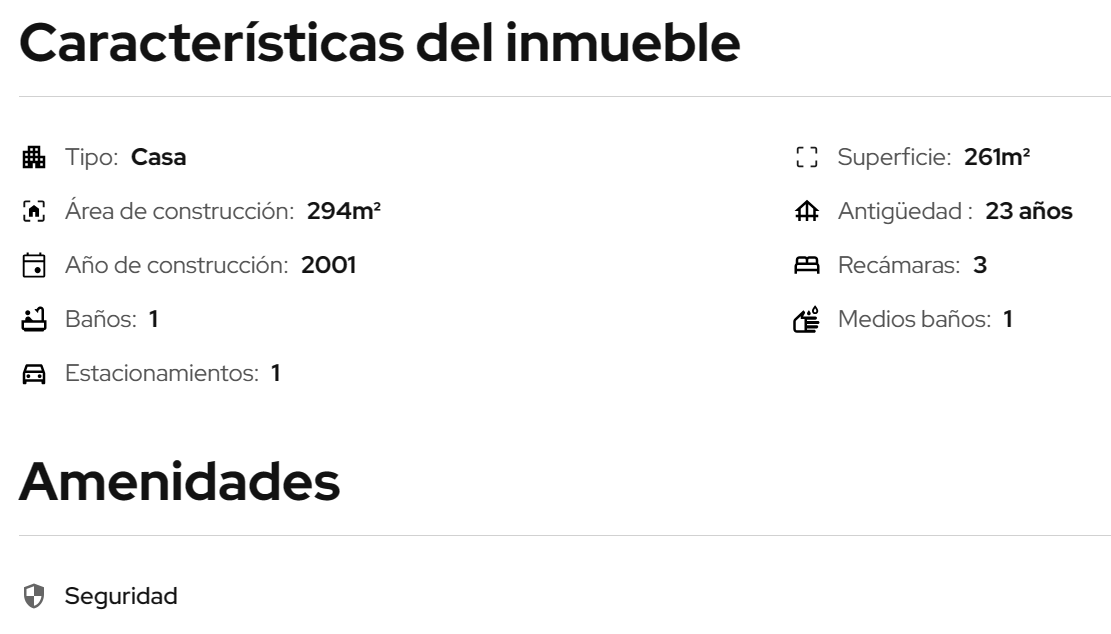The width and height of the screenshot is (1111, 634).
Task: Click the calendar icon for Año de construcción
Action: click(34, 266)
